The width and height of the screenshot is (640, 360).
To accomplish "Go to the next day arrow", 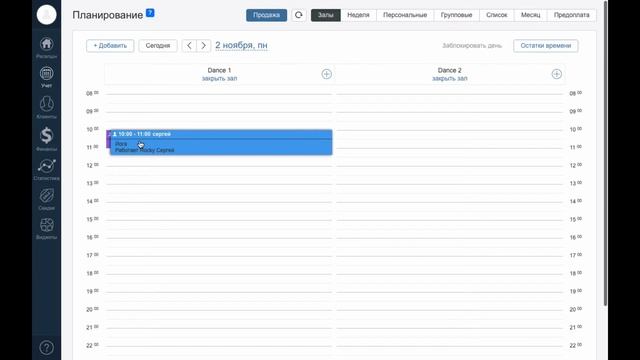I will pyautogui.click(x=203, y=46).
